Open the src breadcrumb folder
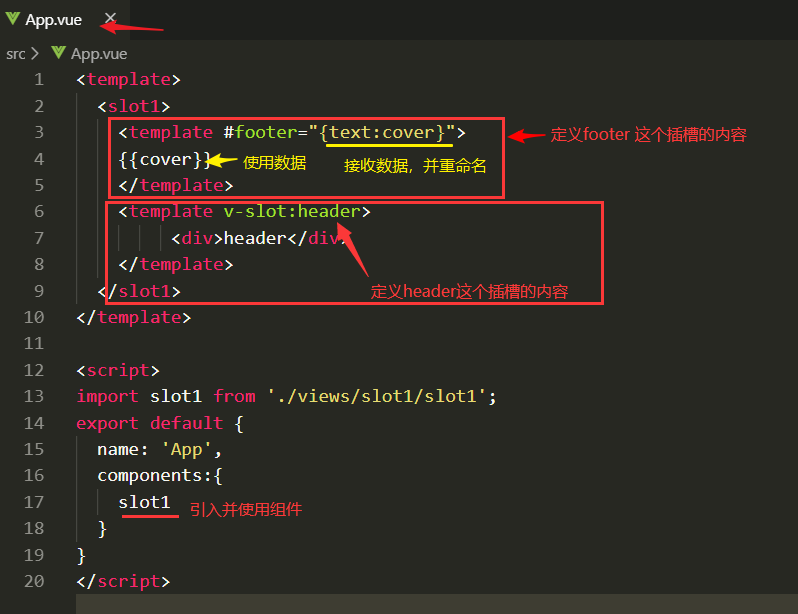Screen dimensions: 798x614 point(16,54)
